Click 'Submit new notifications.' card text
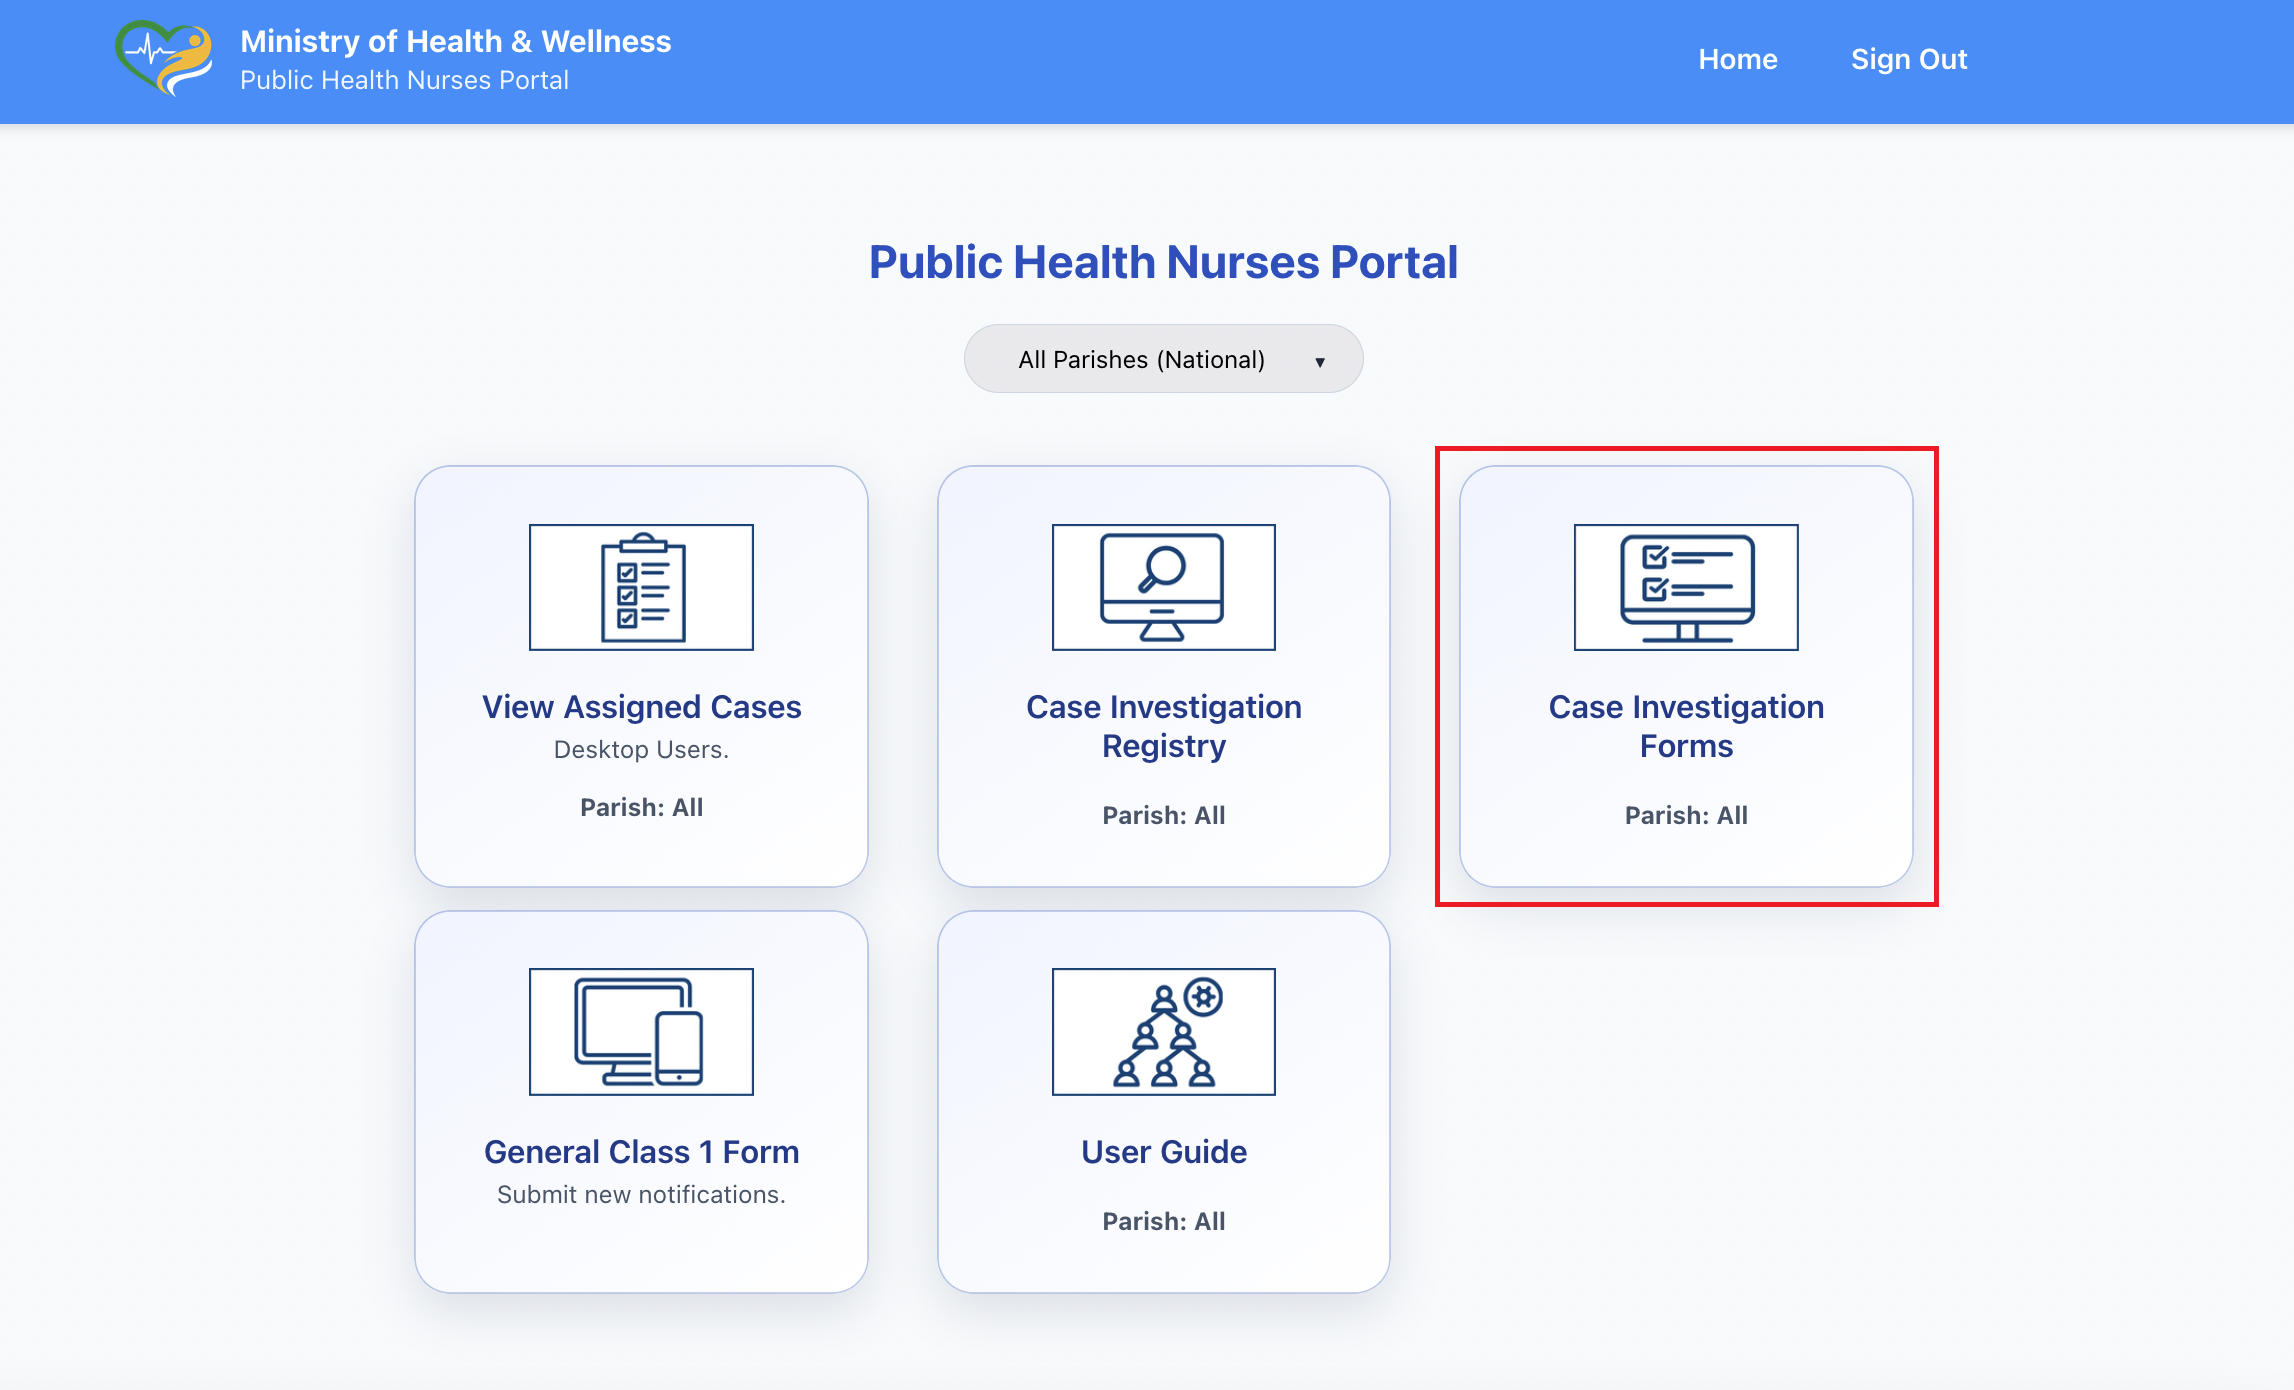This screenshot has height=1390, width=2294. tap(641, 1194)
